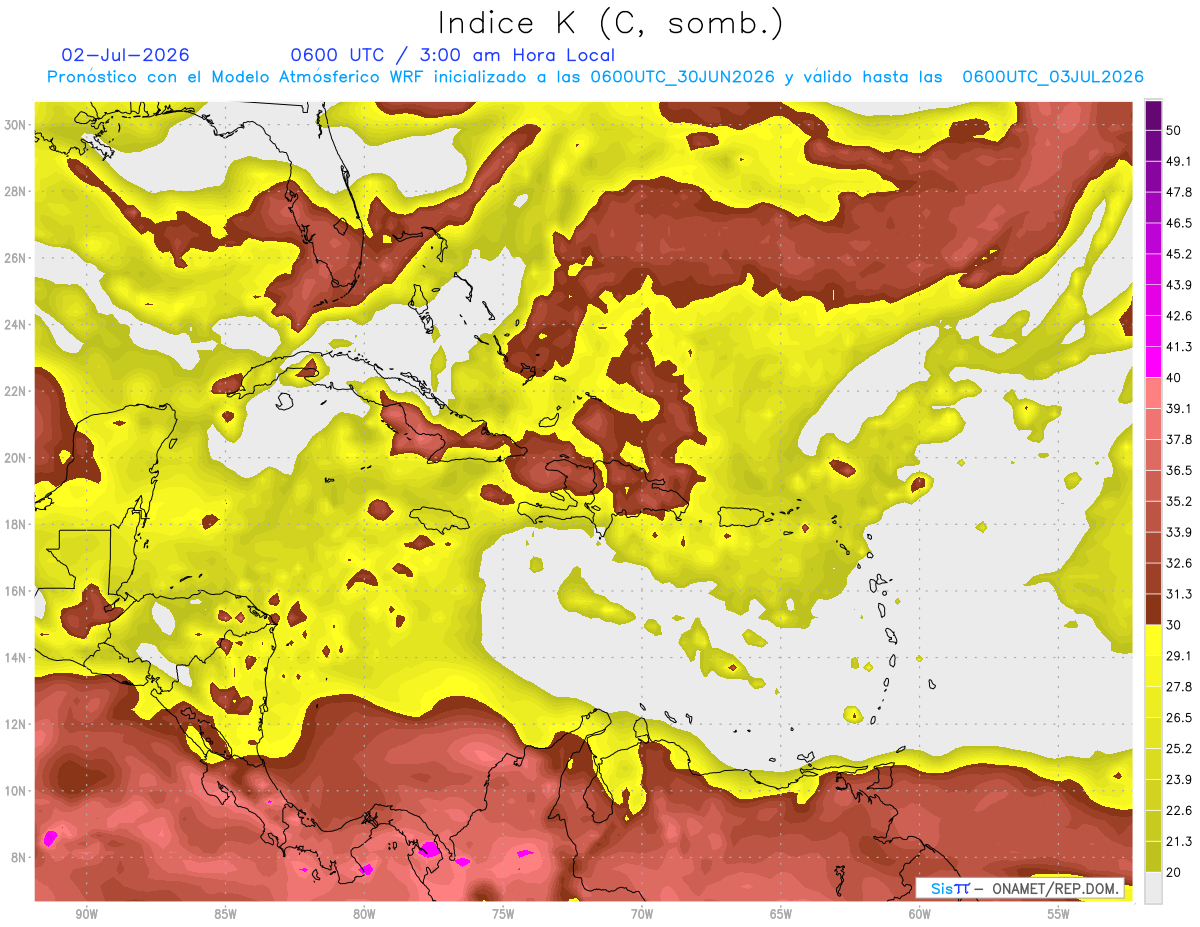Viewport: 1200px width, 927px height.
Task: Click color scale value '20' at the bottom
Action: click(1175, 872)
